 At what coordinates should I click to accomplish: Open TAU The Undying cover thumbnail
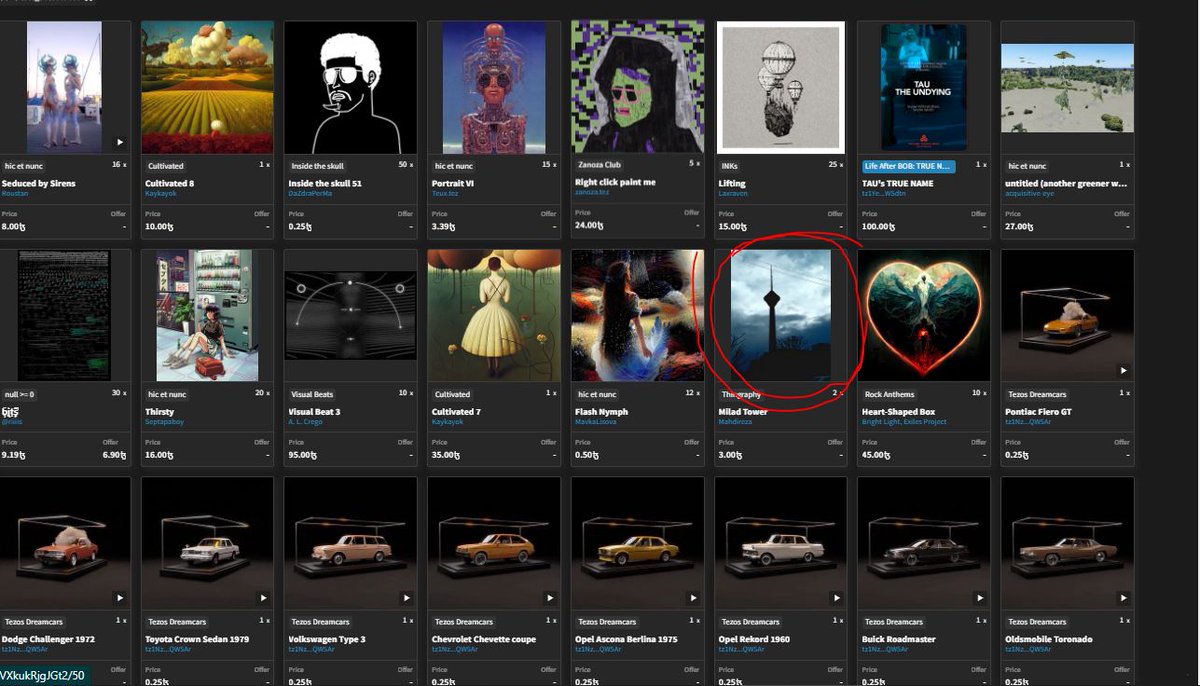pos(924,87)
